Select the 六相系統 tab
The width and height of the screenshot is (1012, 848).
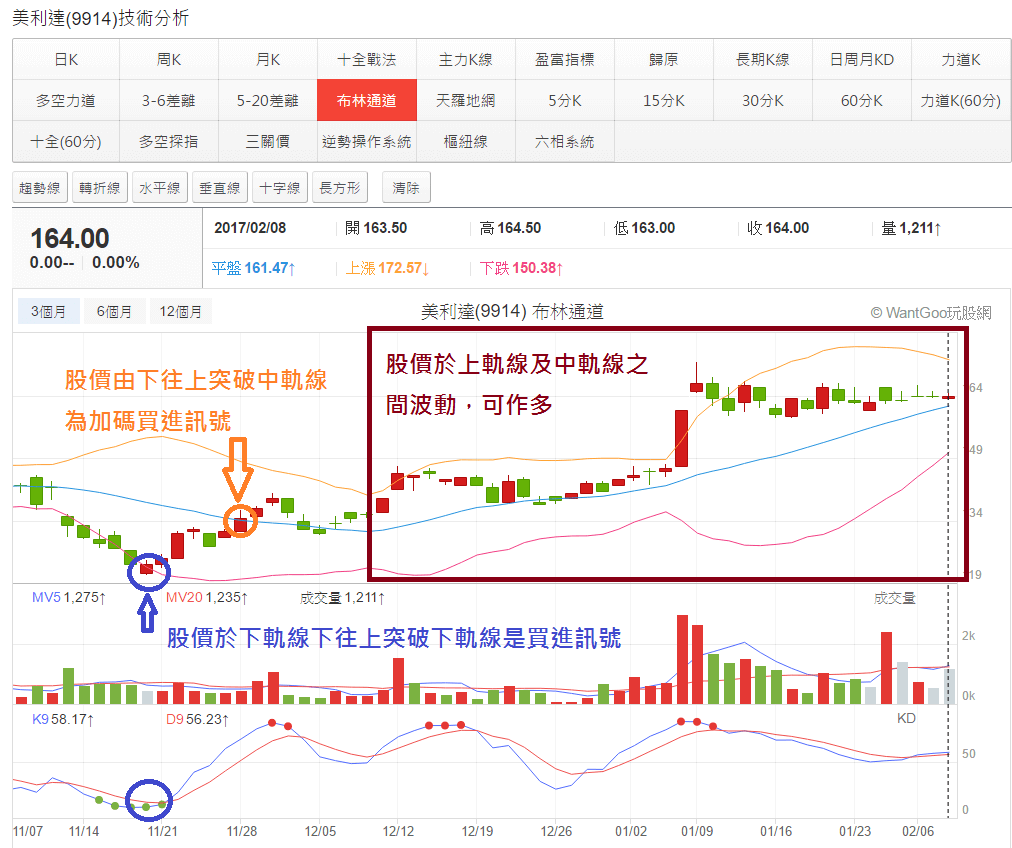click(565, 142)
